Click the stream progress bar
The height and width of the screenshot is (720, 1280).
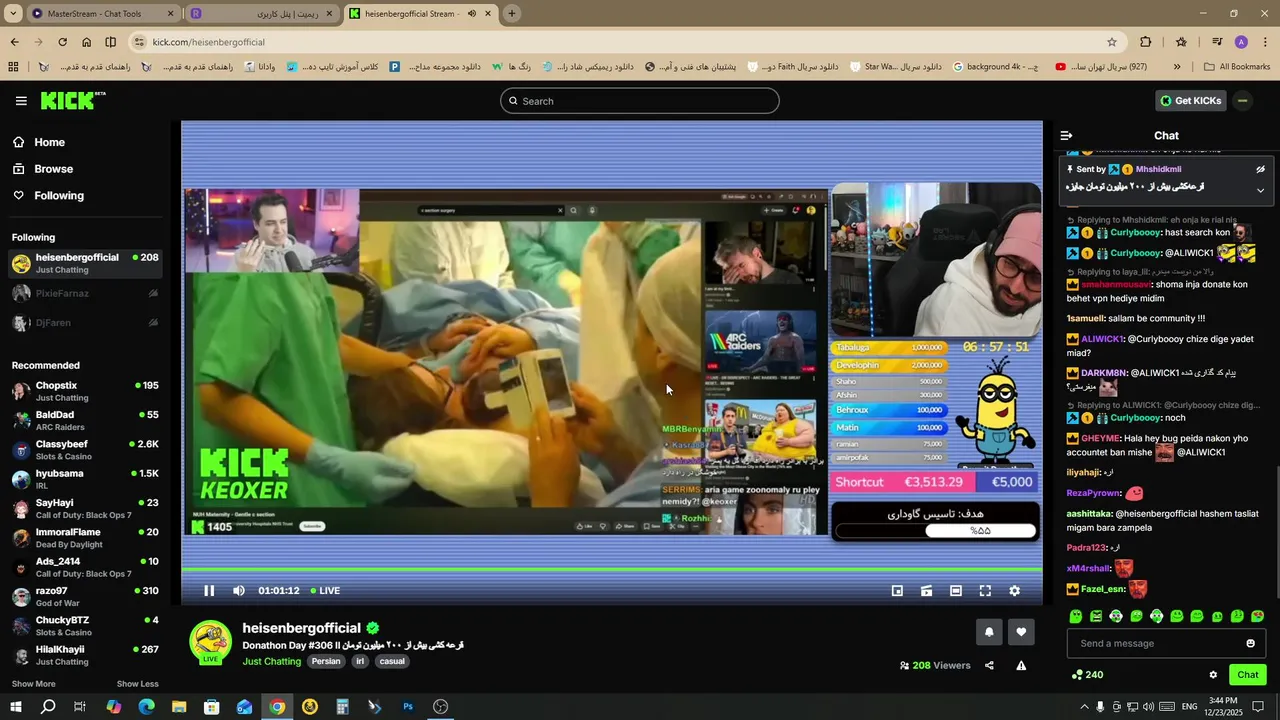tap(612, 570)
